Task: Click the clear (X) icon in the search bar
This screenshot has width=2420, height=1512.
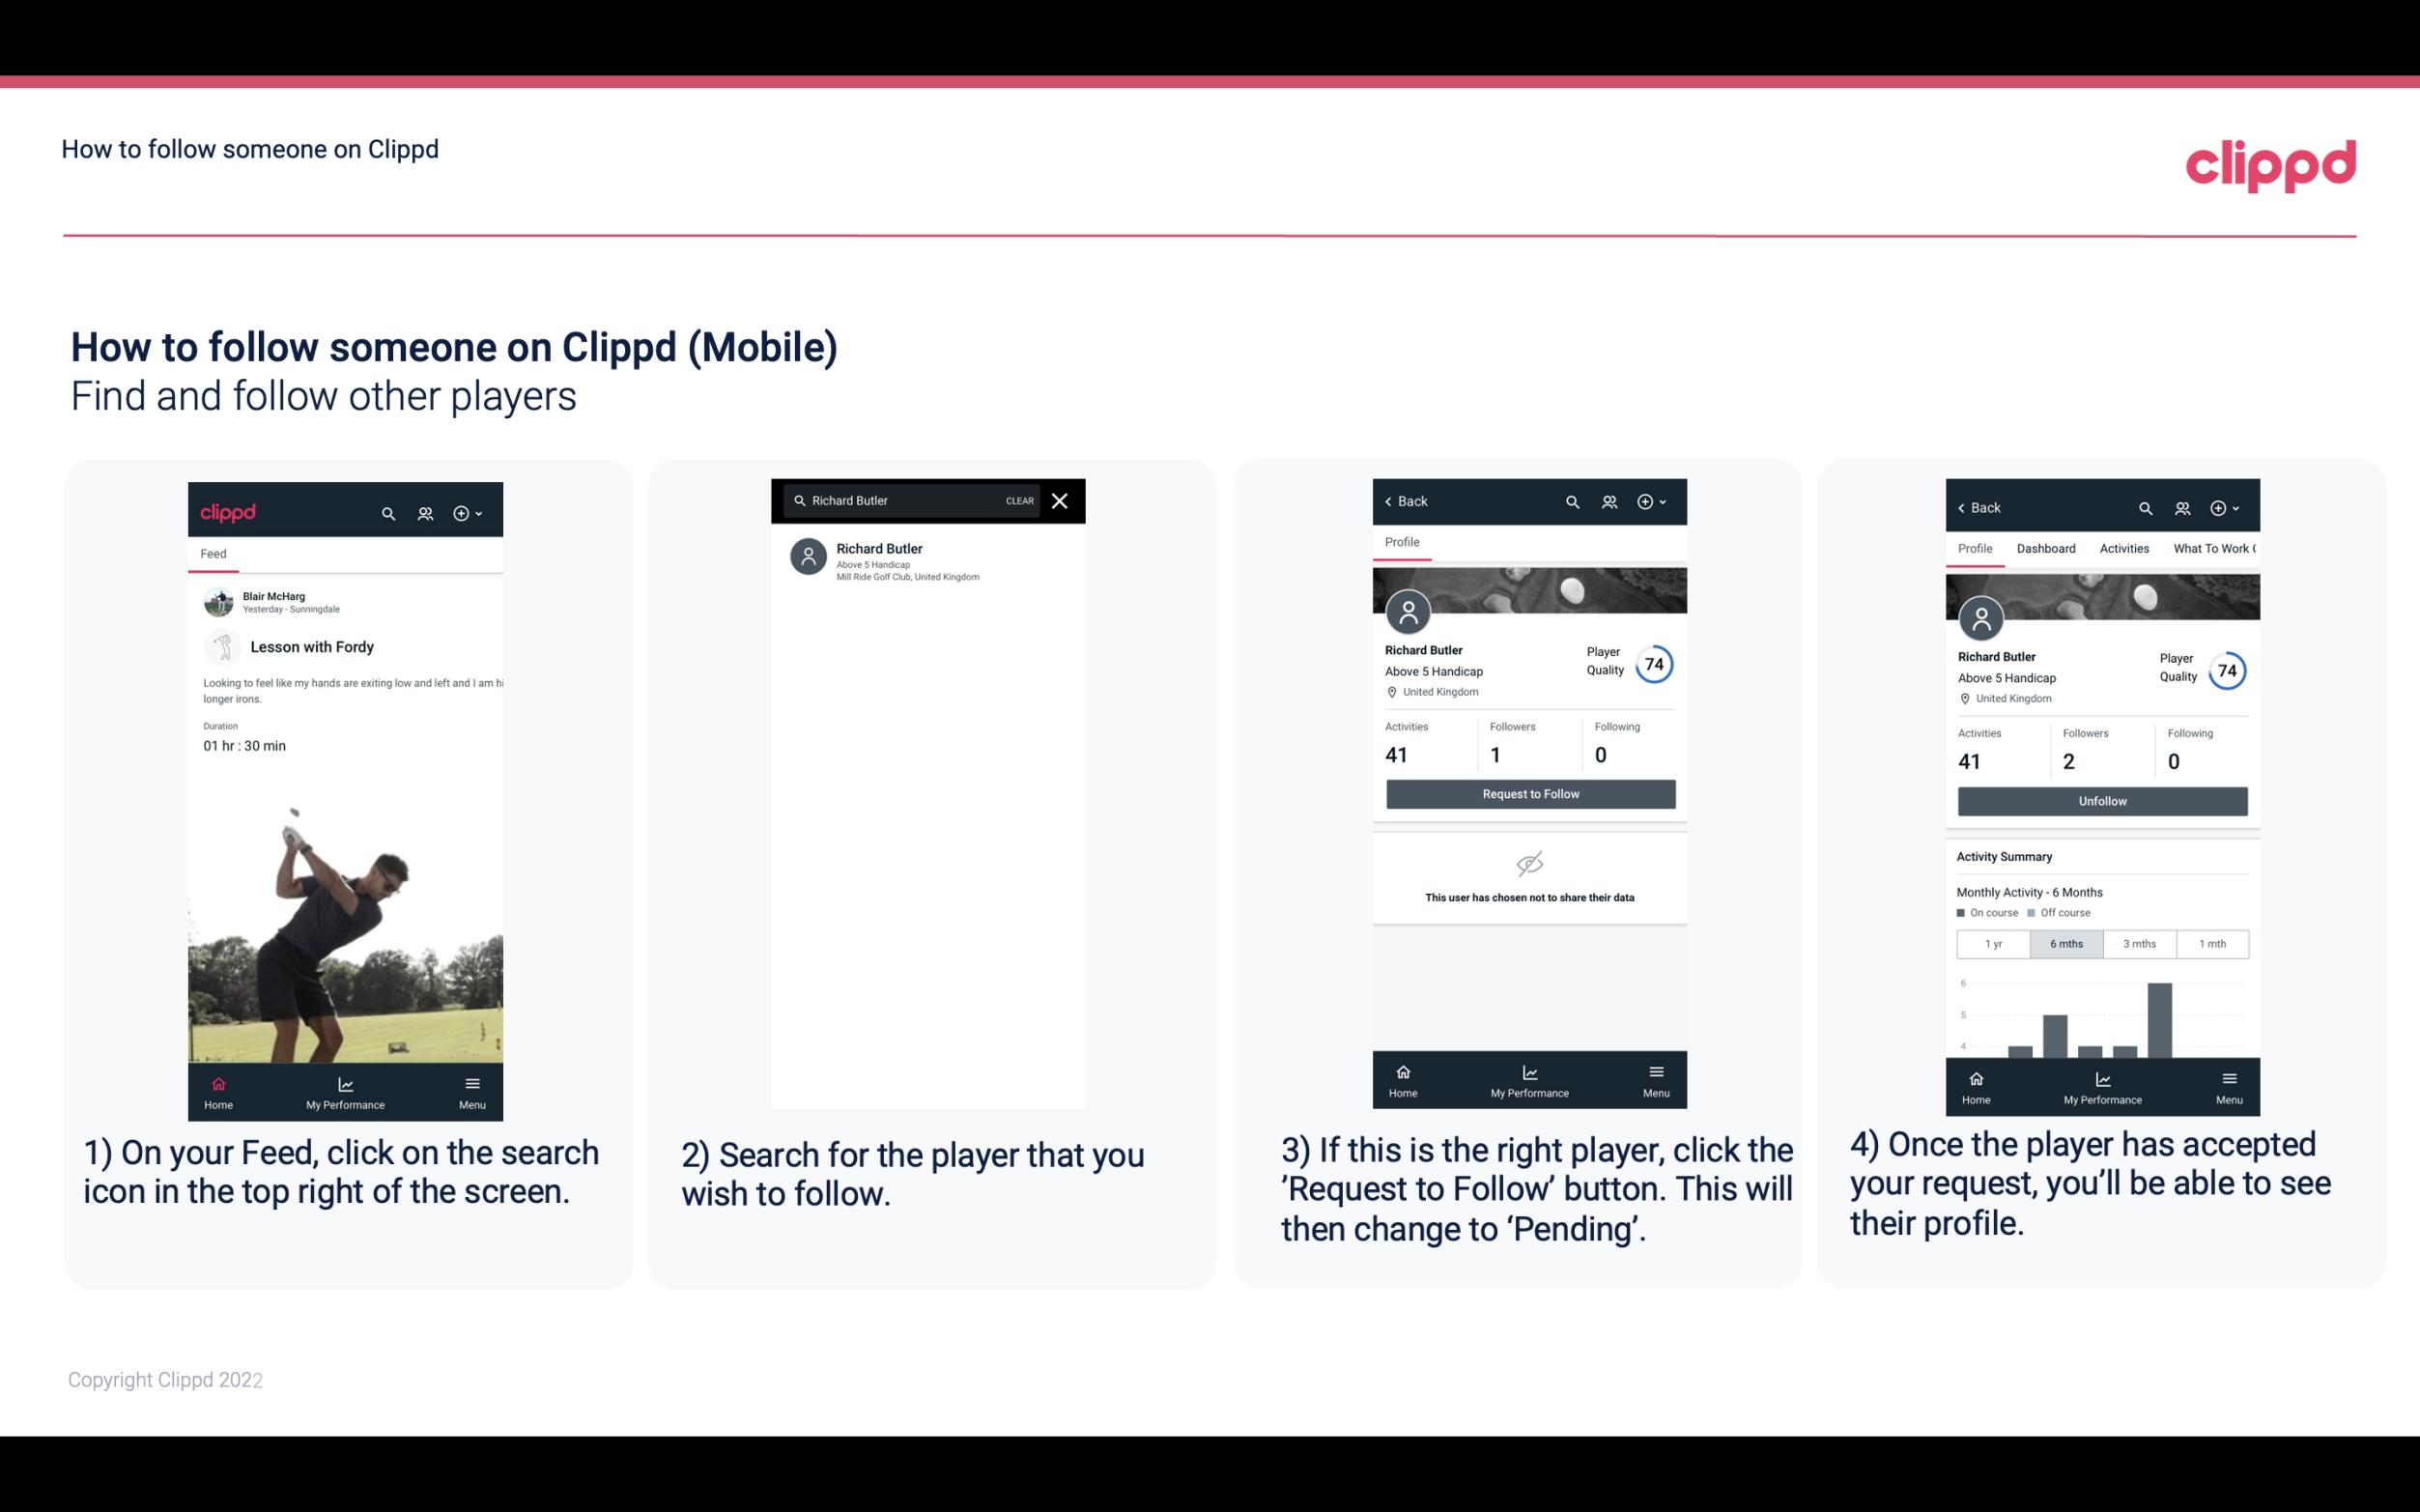Action: click(x=1059, y=499)
